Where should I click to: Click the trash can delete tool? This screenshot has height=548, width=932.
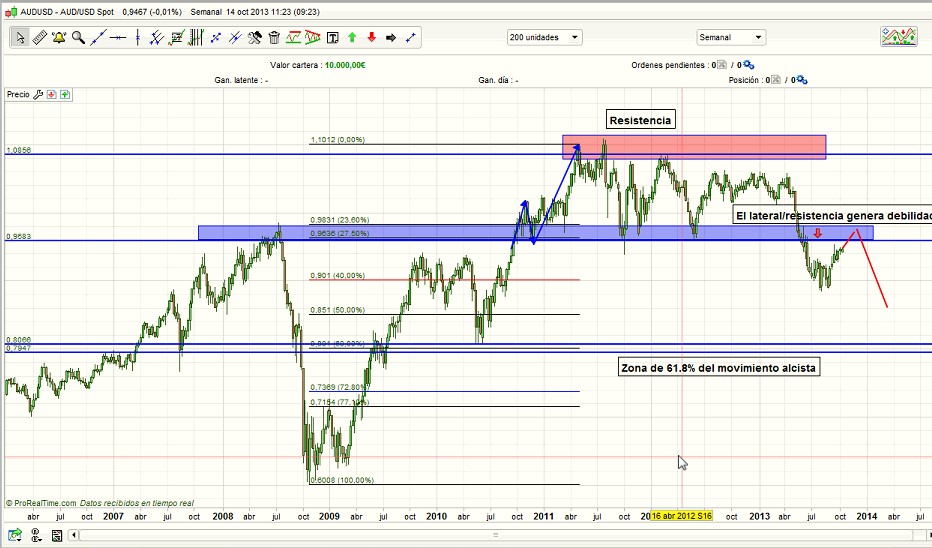[274, 37]
